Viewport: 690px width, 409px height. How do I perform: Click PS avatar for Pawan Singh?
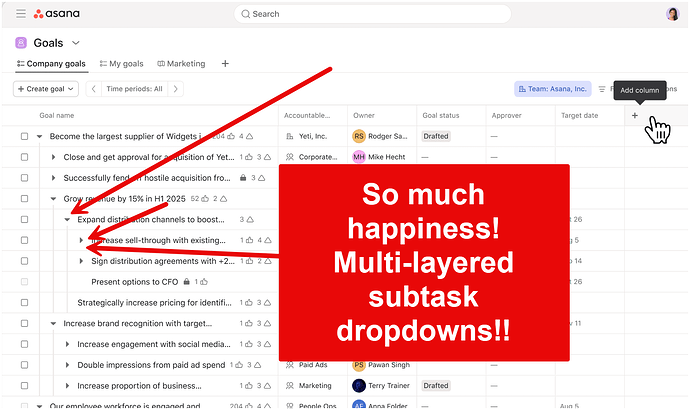pyautogui.click(x=359, y=365)
